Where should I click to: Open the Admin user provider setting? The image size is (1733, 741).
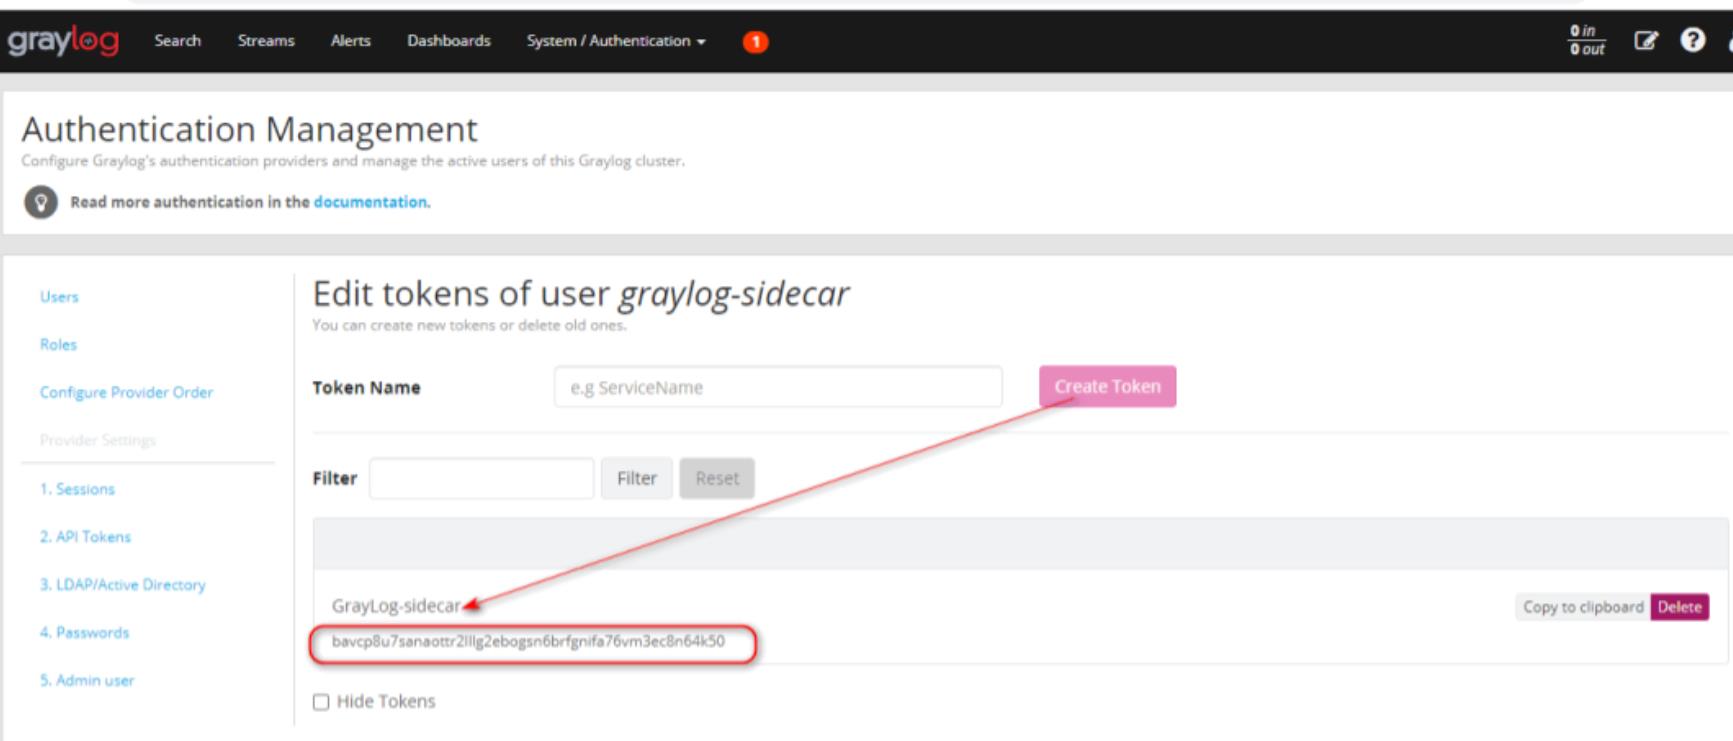tap(87, 681)
